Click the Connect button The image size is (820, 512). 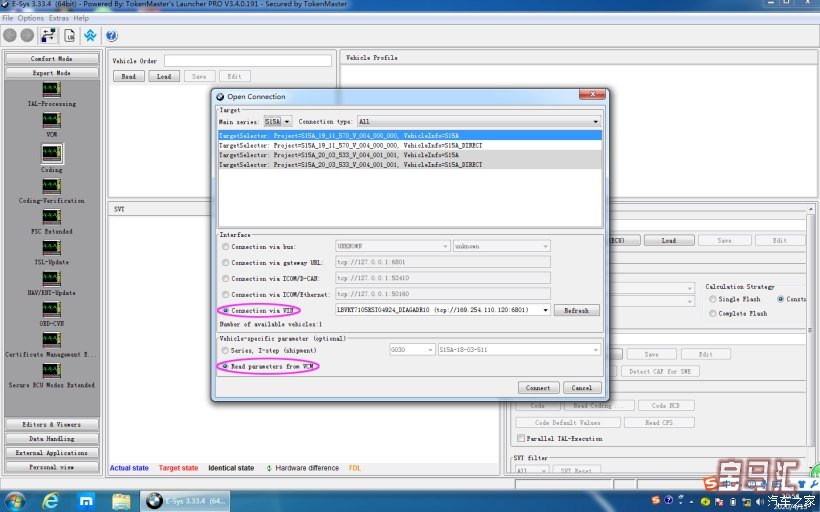(538, 388)
